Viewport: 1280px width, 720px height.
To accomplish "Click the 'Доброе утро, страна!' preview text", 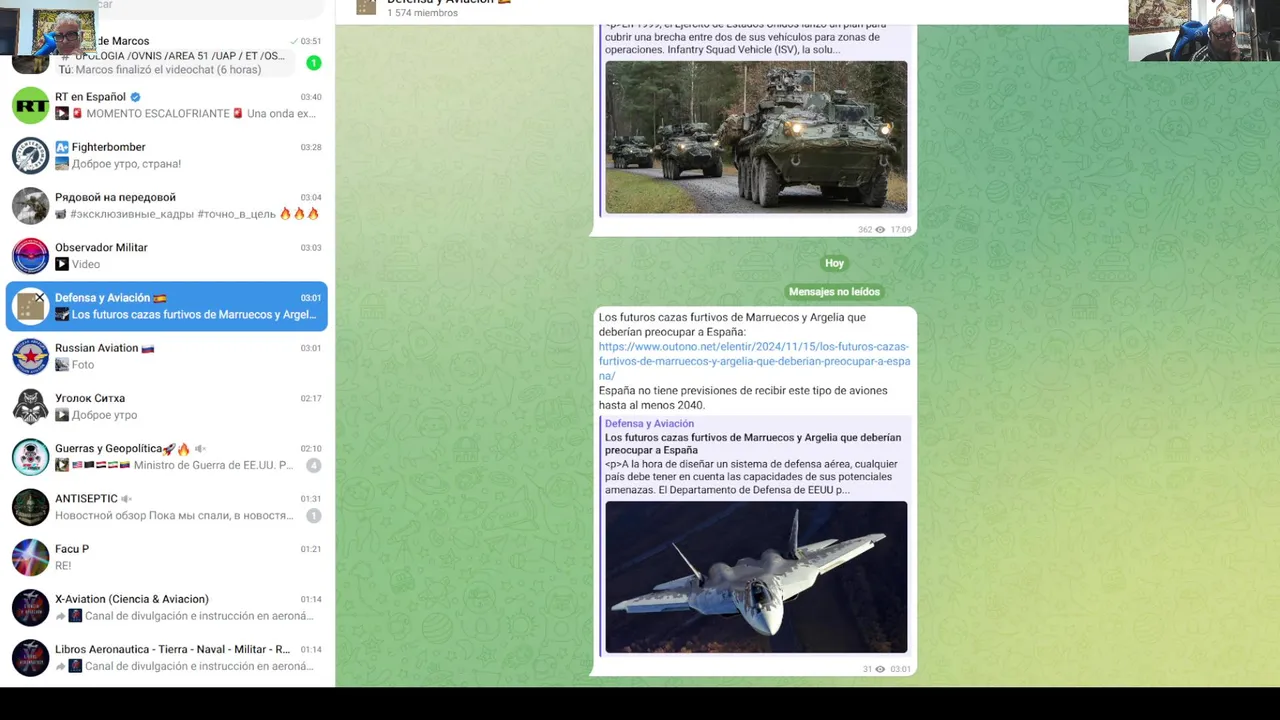I will click(126, 164).
